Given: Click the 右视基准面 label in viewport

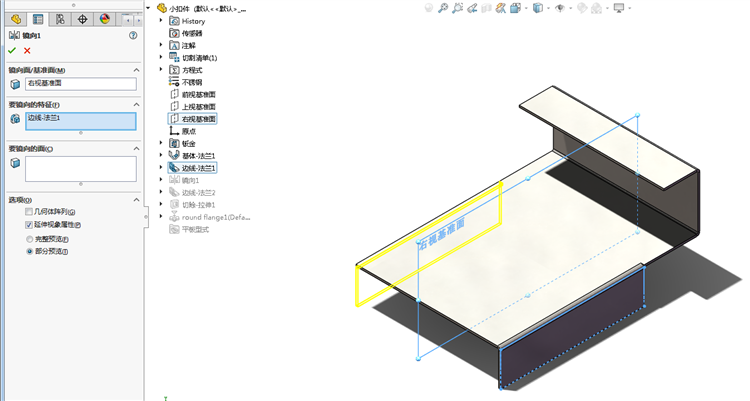Looking at the screenshot, I should point(442,234).
